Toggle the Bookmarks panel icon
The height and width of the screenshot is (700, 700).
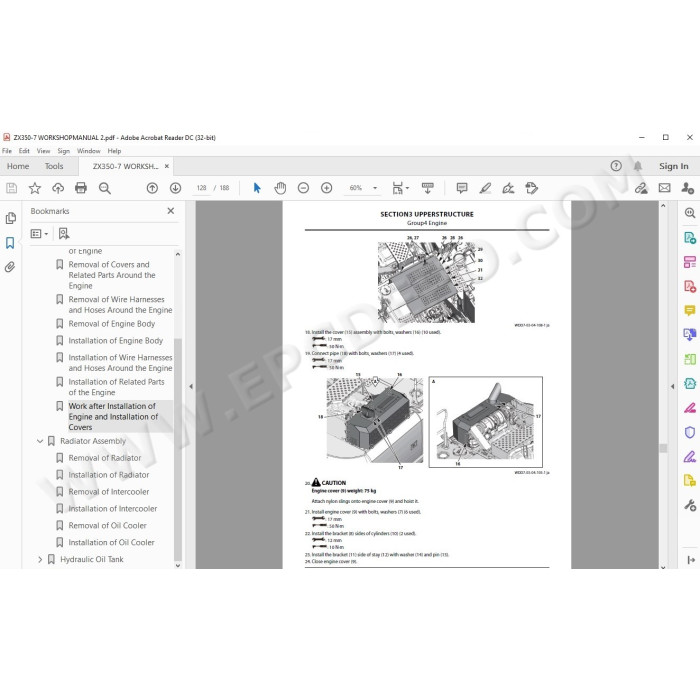[x=10, y=243]
